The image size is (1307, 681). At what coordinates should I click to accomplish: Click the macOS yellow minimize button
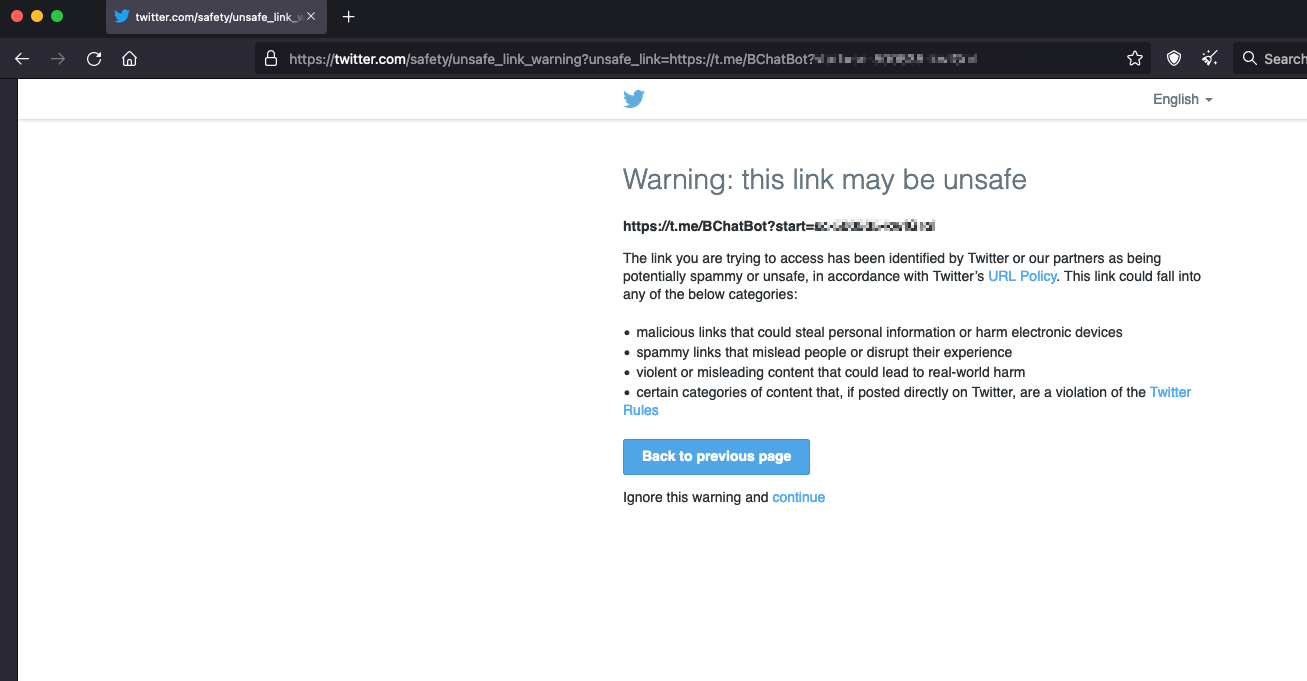tap(37, 16)
